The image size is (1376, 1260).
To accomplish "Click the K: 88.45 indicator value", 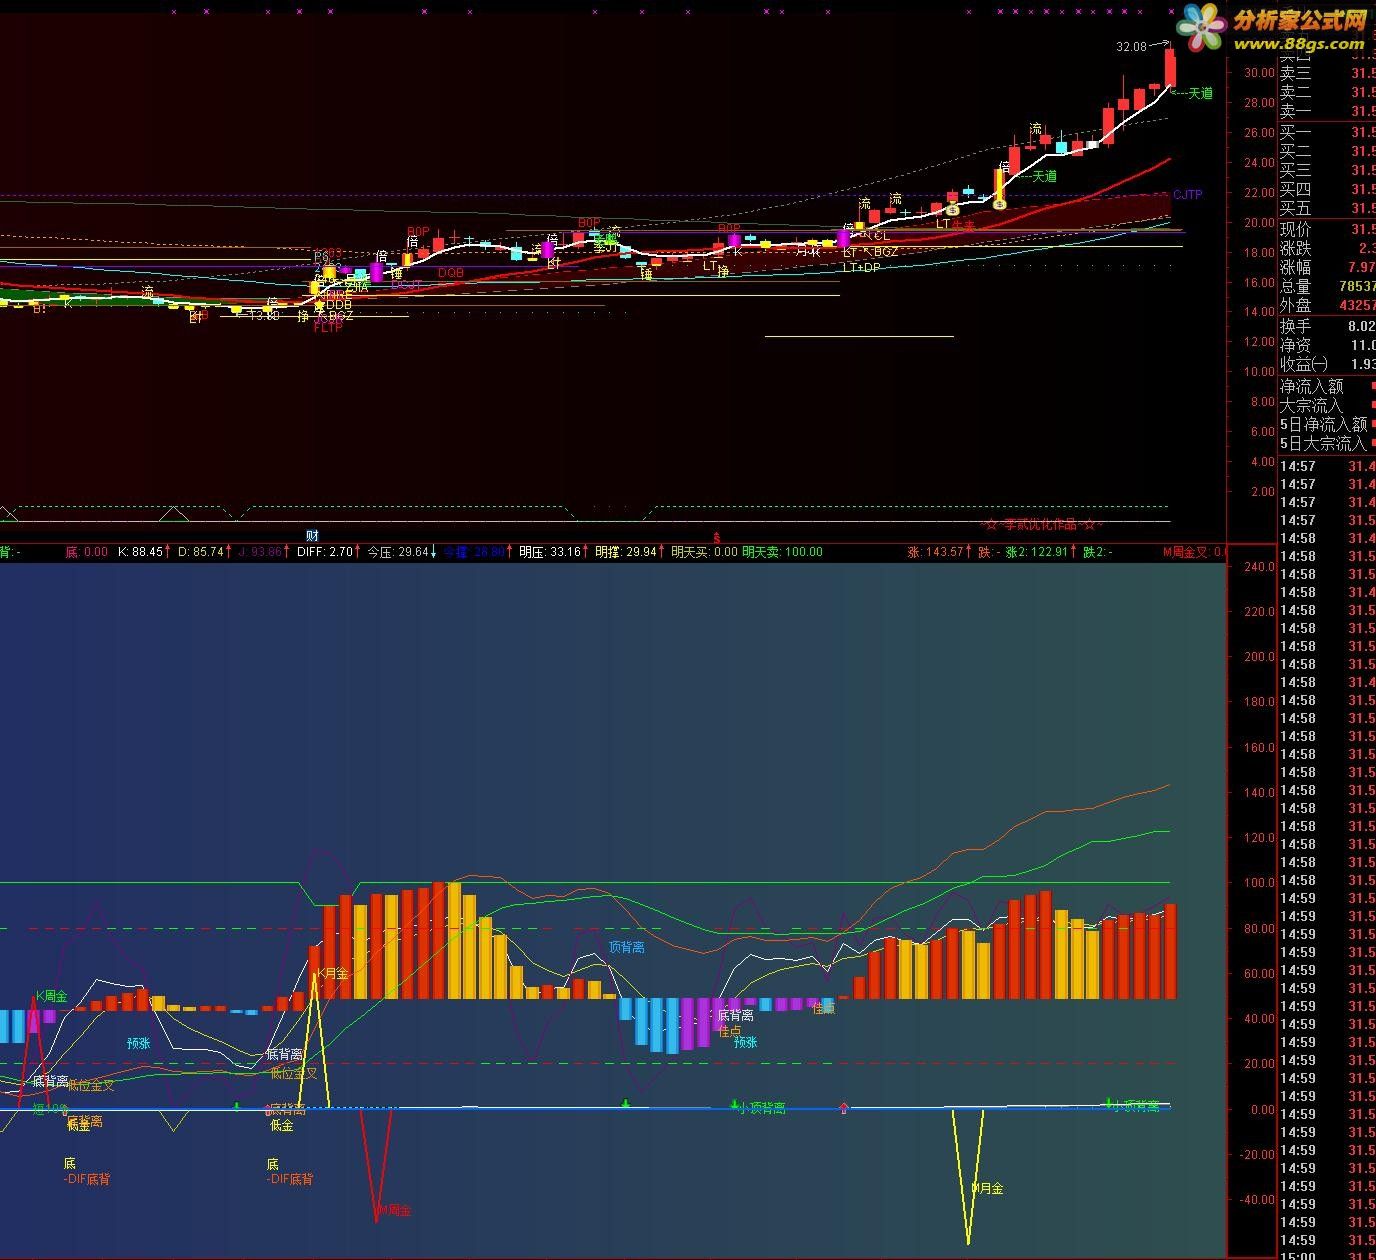I will [x=140, y=552].
